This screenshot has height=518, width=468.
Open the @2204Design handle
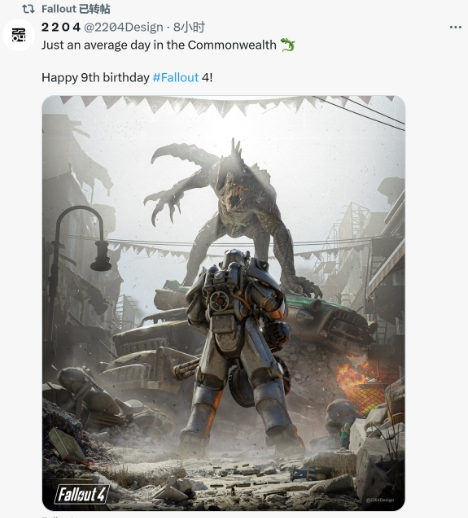[x=123, y=27]
